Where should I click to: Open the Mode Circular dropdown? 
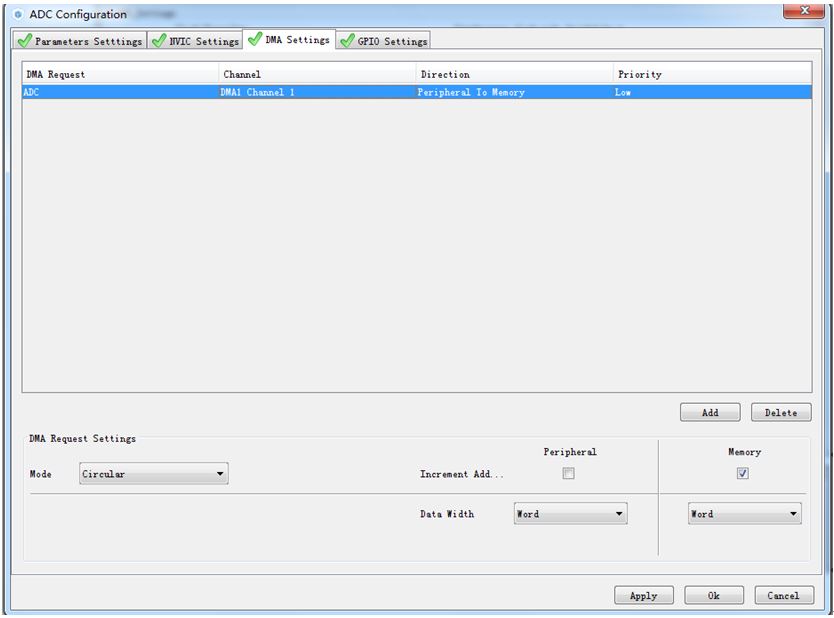[154, 474]
